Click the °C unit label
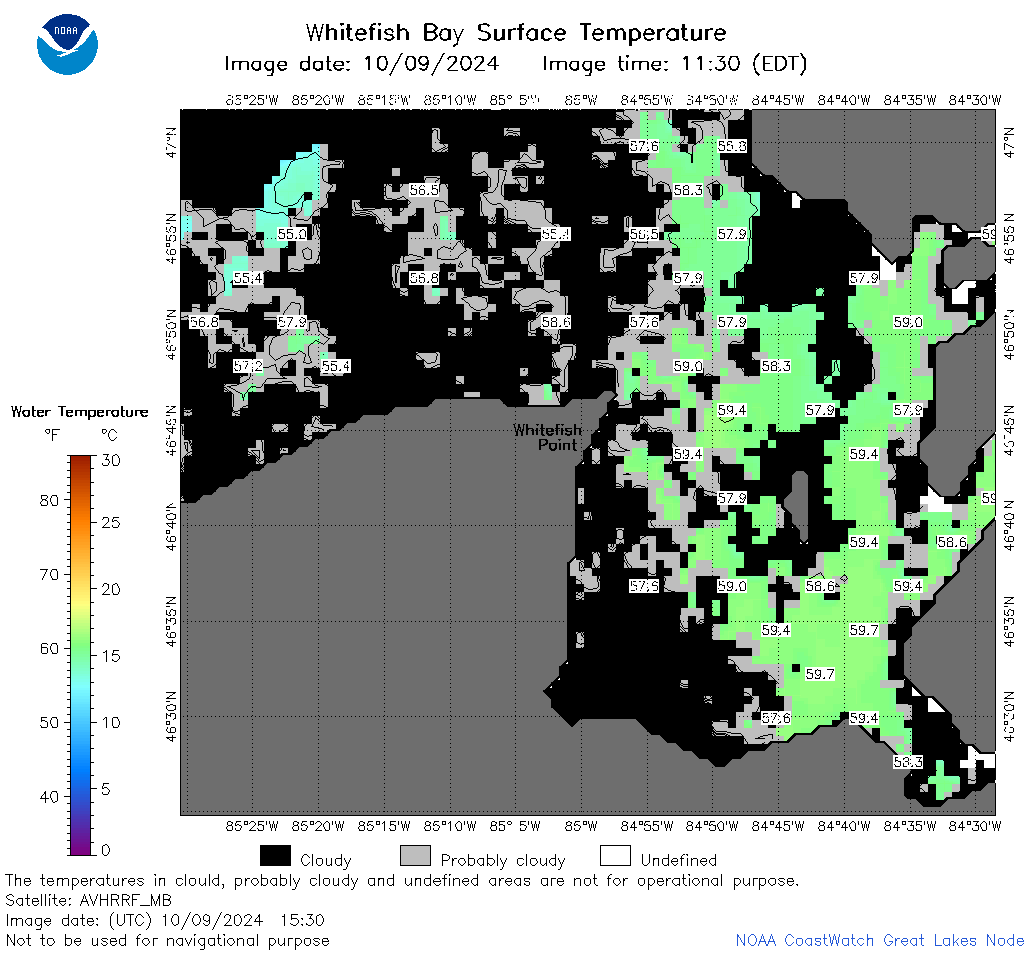This screenshot has width=1035, height=956. pyautogui.click(x=109, y=435)
